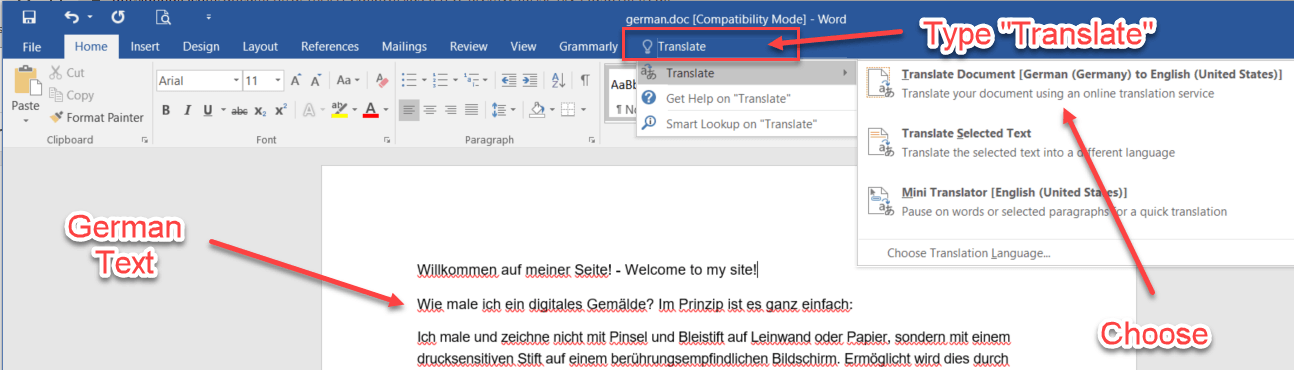Switch to the References tab

pos(330,46)
